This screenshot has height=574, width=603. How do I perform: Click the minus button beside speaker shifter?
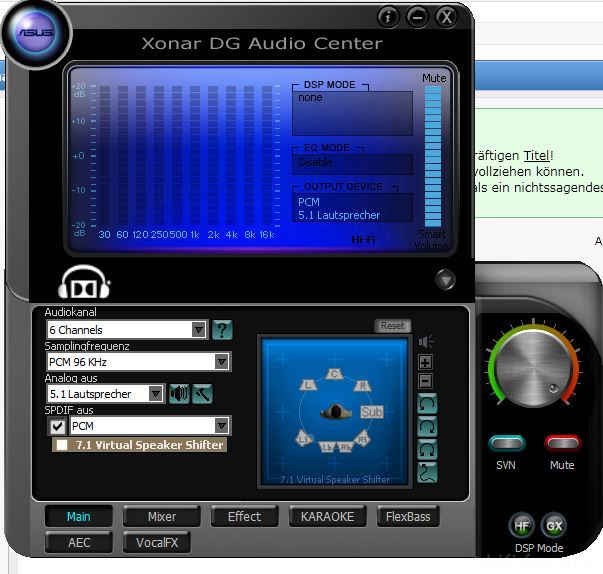click(x=425, y=381)
